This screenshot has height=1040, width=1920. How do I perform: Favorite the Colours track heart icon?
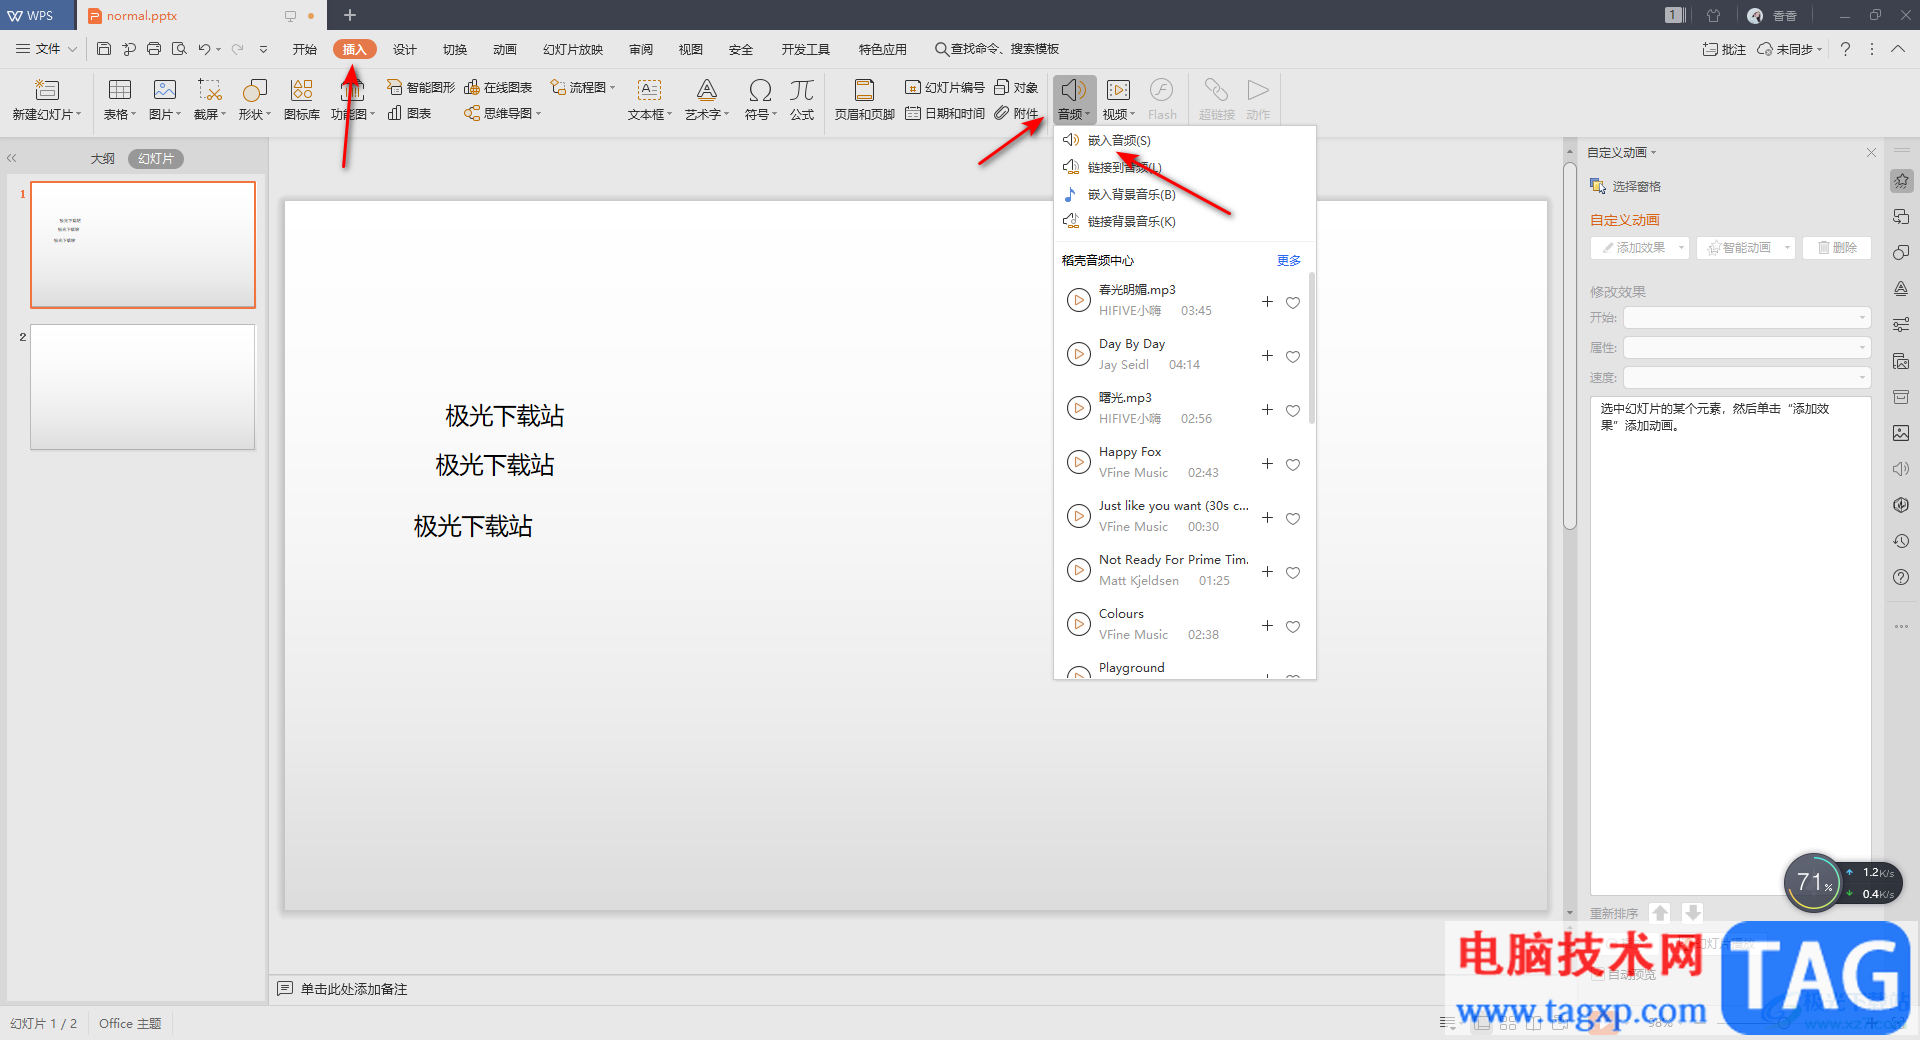1293,627
